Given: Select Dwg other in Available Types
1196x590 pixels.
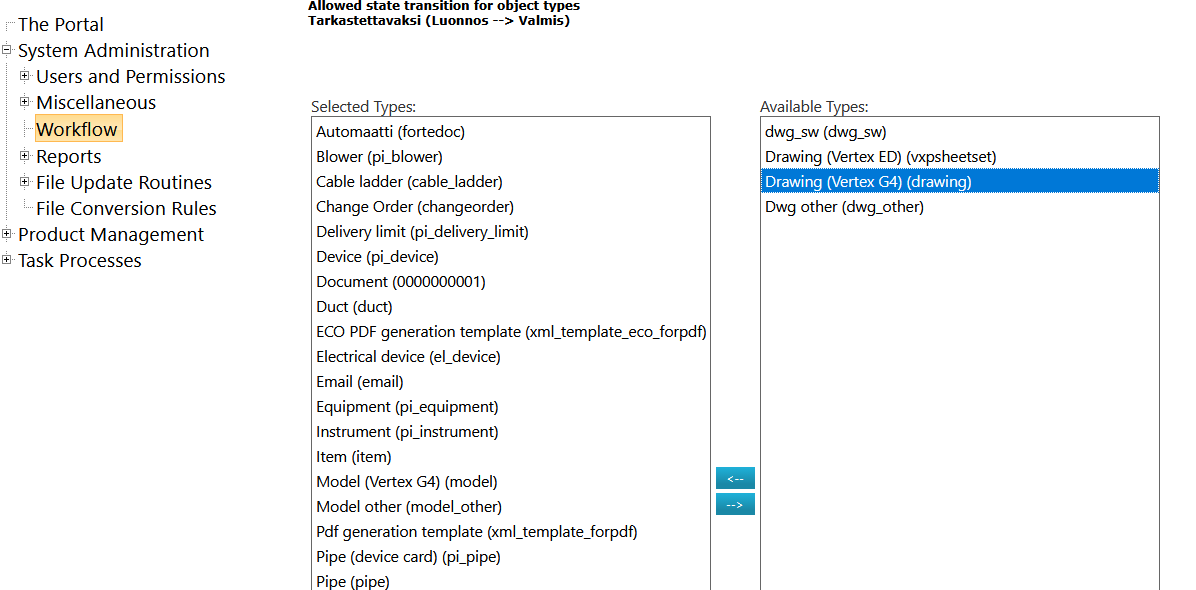Looking at the screenshot, I should (x=844, y=207).
